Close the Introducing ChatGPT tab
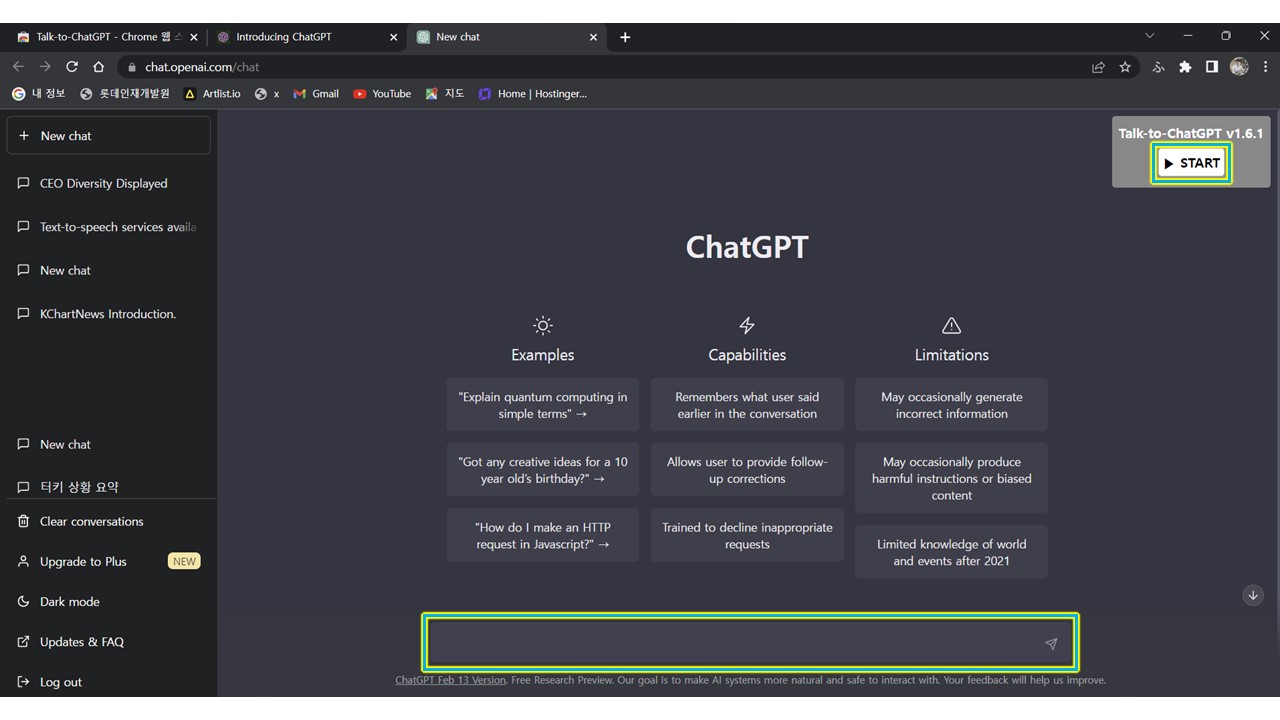Image resolution: width=1280 pixels, height=720 pixels. click(393, 37)
